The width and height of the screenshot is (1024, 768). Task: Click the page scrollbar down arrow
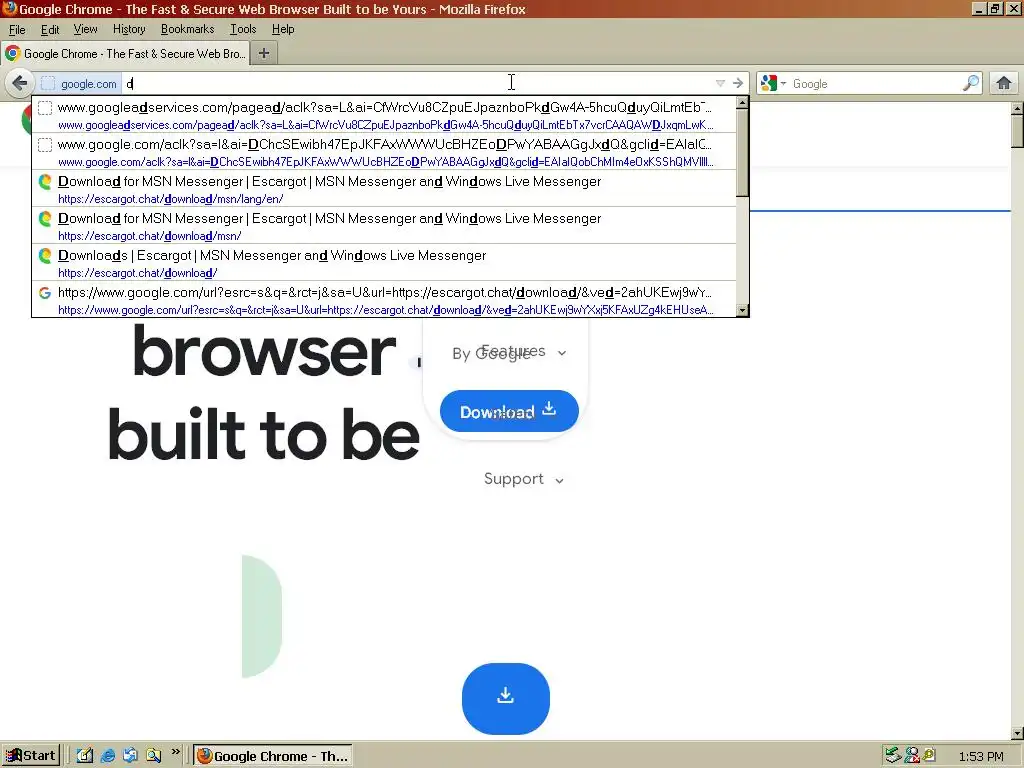(x=1017, y=733)
